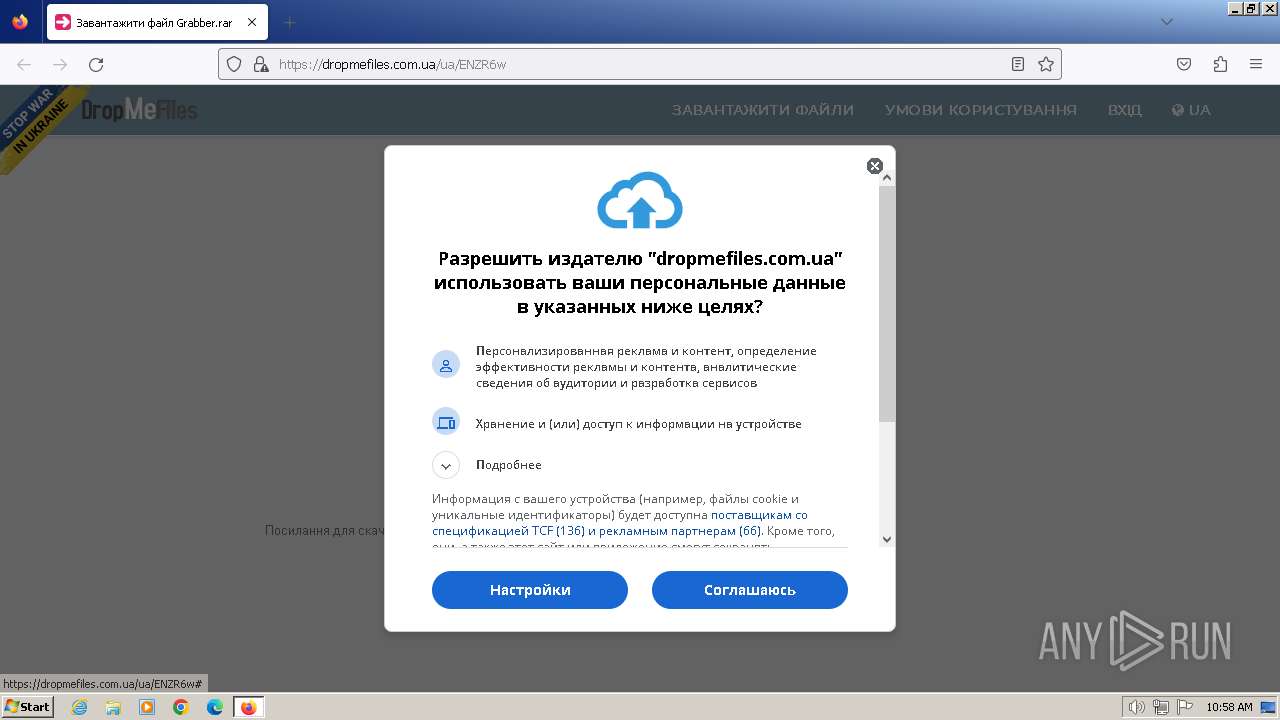Click the browser reload button
Screen dimensions: 1280x720
pyautogui.click(x=96, y=64)
